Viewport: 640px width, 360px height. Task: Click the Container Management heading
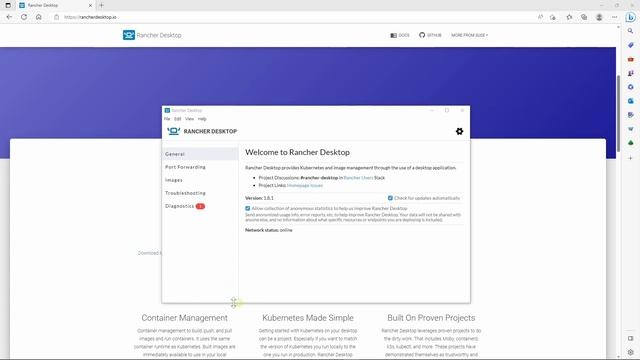tap(184, 318)
